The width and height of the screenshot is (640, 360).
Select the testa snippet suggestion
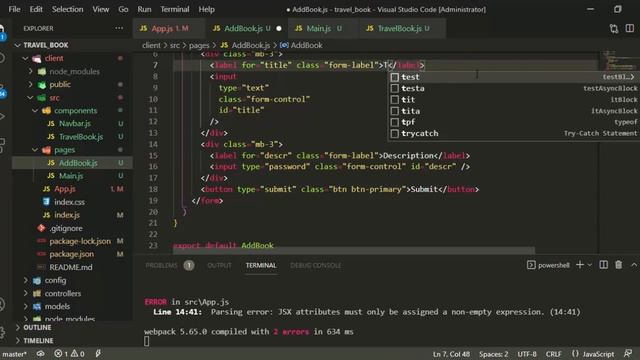[514, 88]
